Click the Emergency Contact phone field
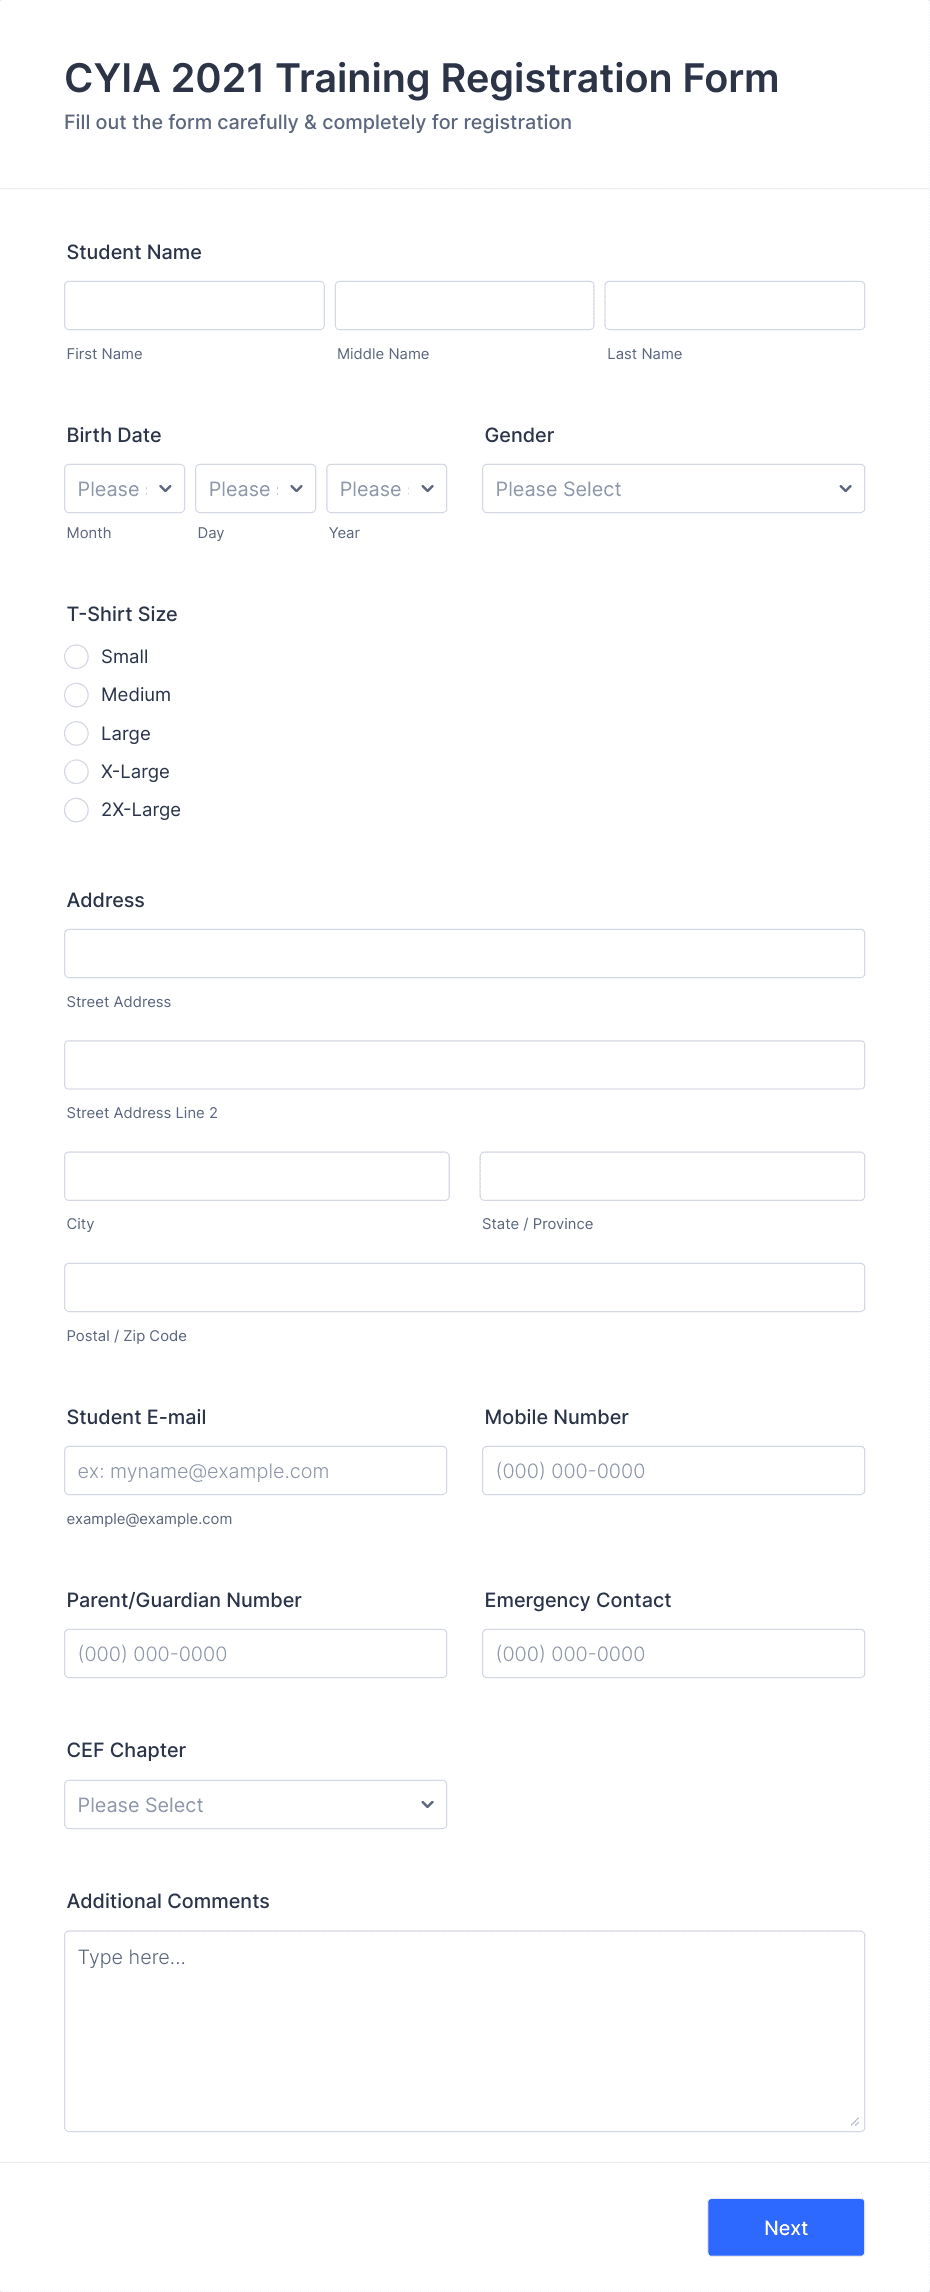Viewport: 930px width, 2292px height. [x=672, y=1653]
